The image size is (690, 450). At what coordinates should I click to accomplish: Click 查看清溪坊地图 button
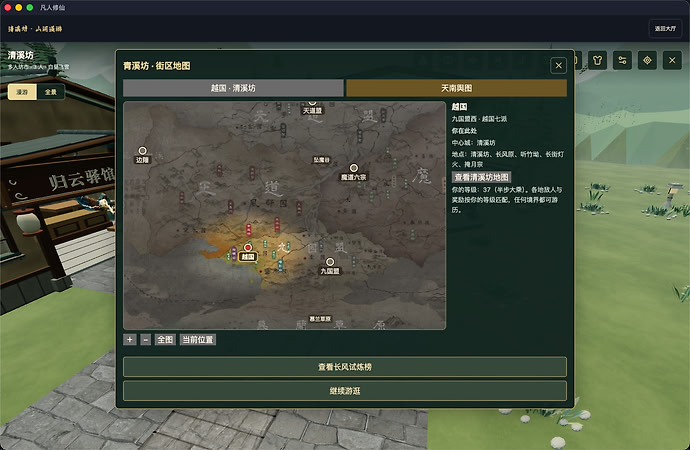point(481,177)
